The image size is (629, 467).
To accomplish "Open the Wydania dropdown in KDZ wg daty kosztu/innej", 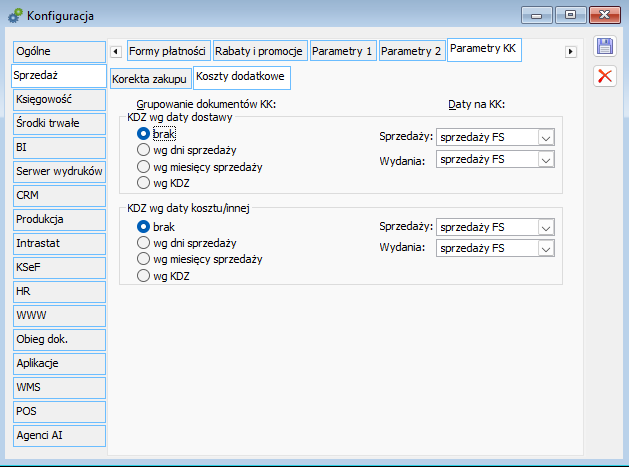I will 545,249.
